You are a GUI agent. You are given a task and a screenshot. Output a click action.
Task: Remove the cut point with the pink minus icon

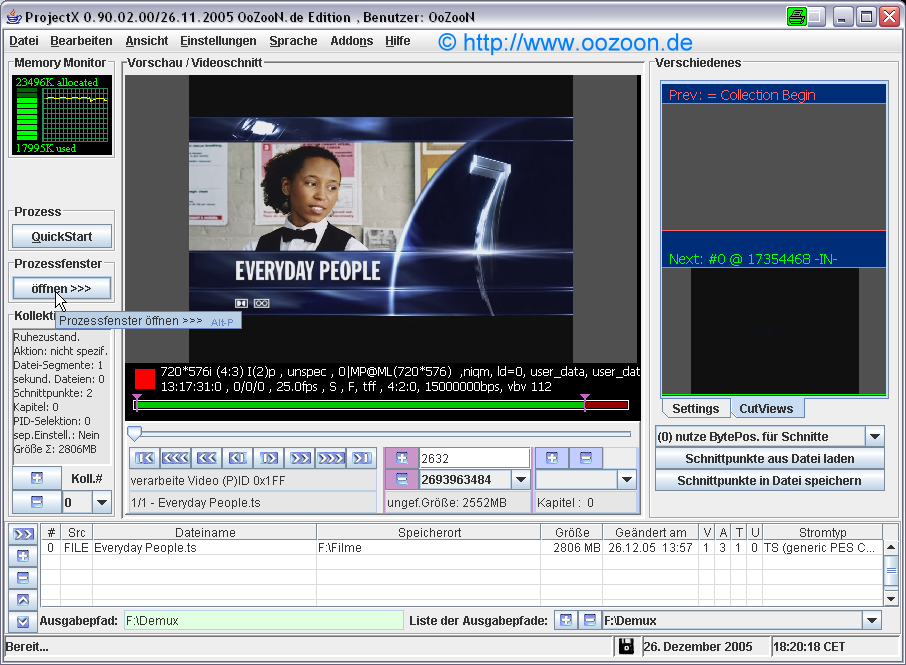click(402, 480)
